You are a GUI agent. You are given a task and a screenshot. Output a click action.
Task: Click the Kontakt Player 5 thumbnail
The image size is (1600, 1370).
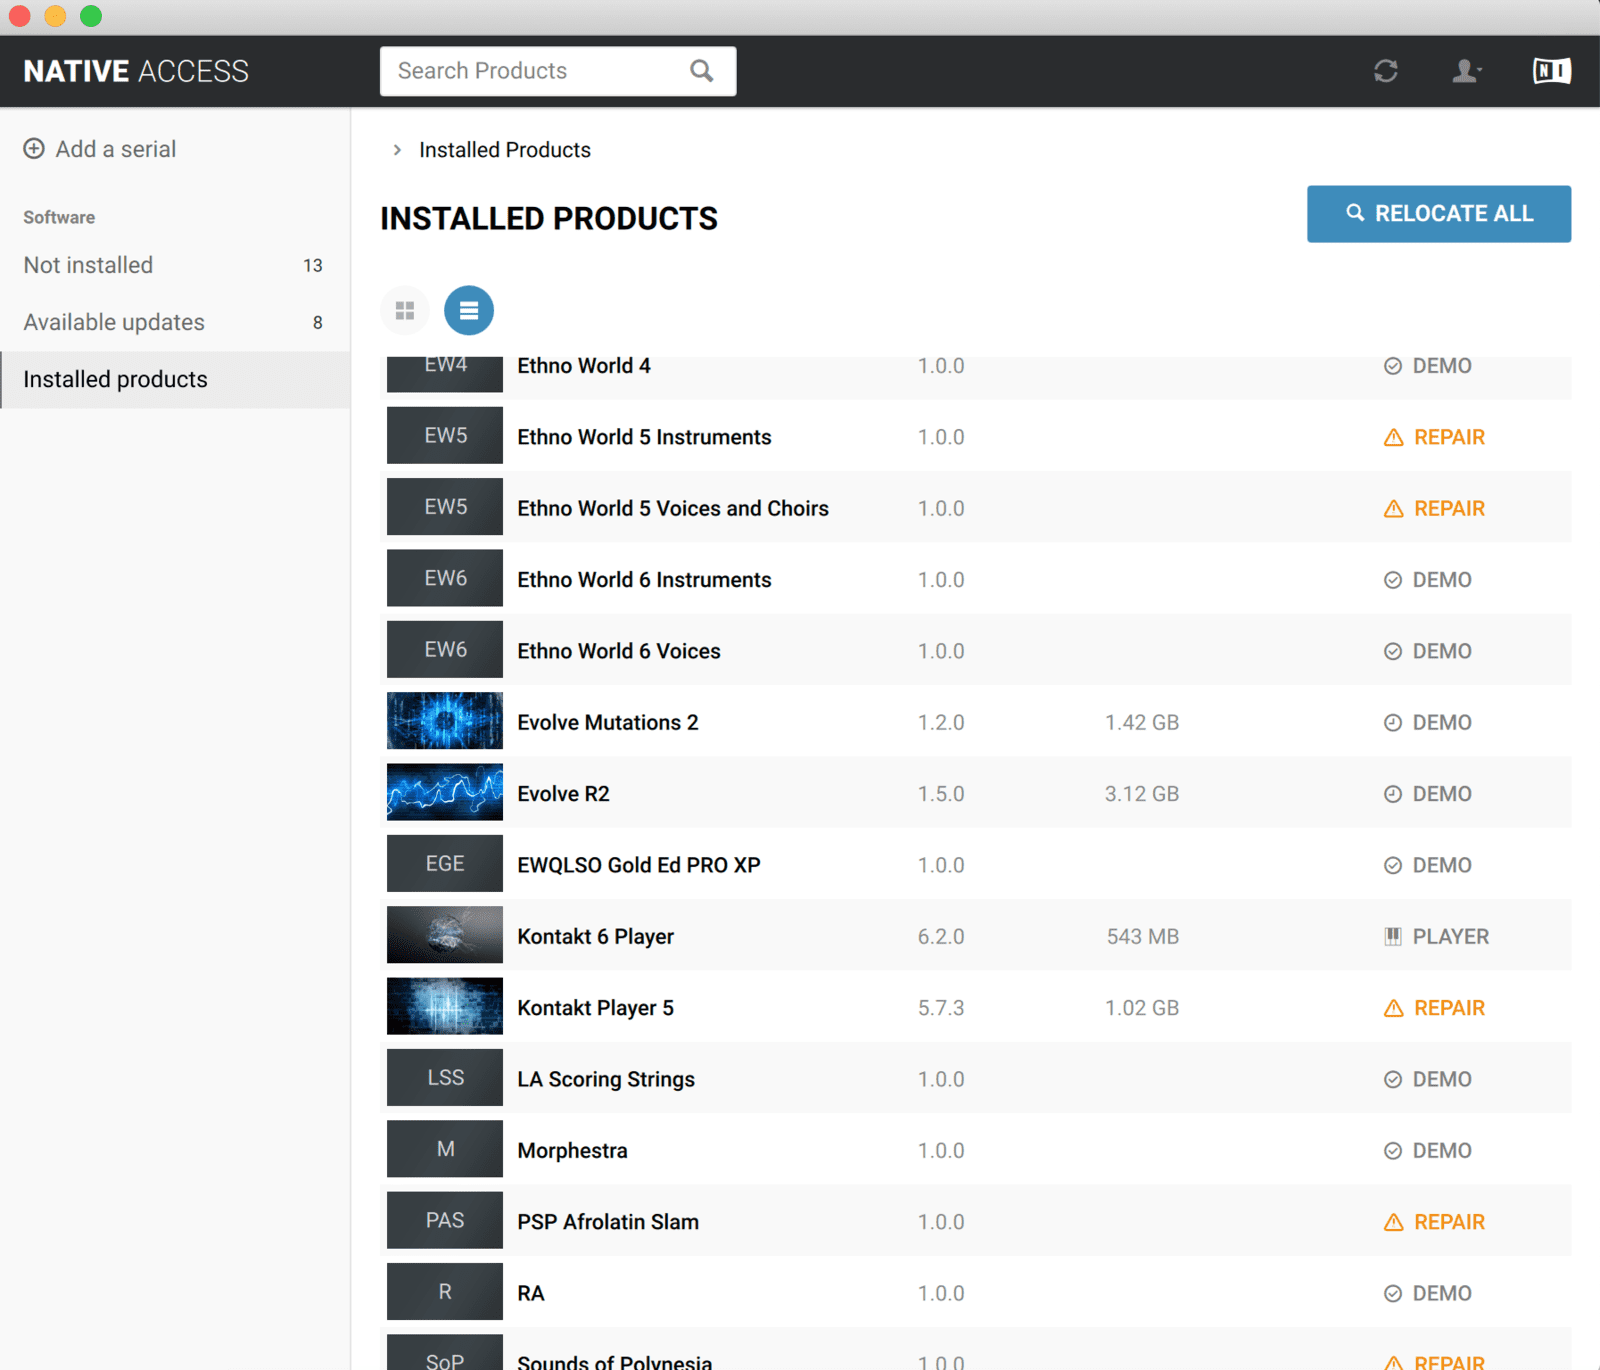click(445, 1006)
